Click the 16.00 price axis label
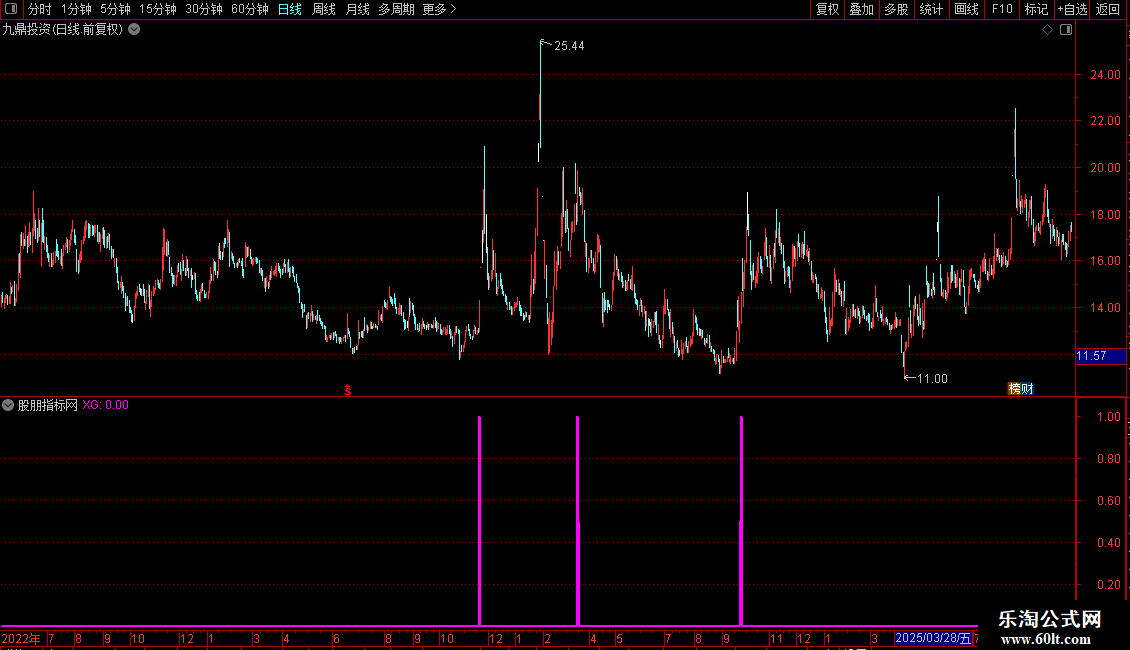The height and width of the screenshot is (650, 1130). coord(1105,261)
